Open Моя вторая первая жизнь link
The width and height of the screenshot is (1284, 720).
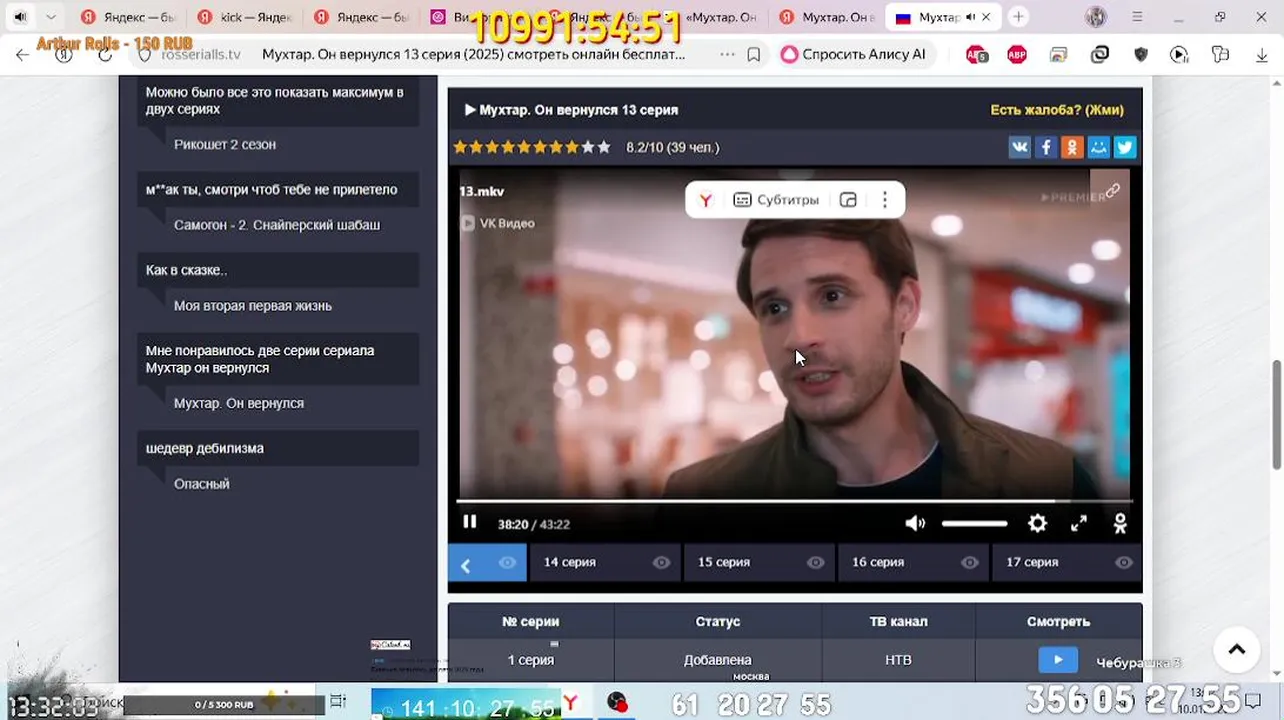point(253,306)
